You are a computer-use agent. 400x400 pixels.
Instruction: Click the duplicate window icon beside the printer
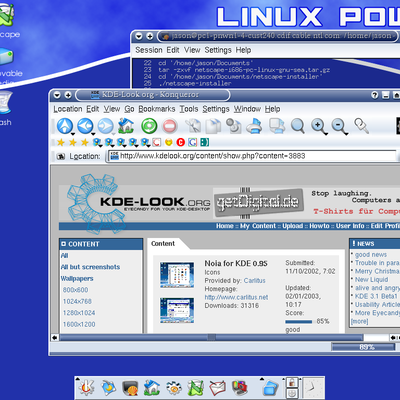277,126
